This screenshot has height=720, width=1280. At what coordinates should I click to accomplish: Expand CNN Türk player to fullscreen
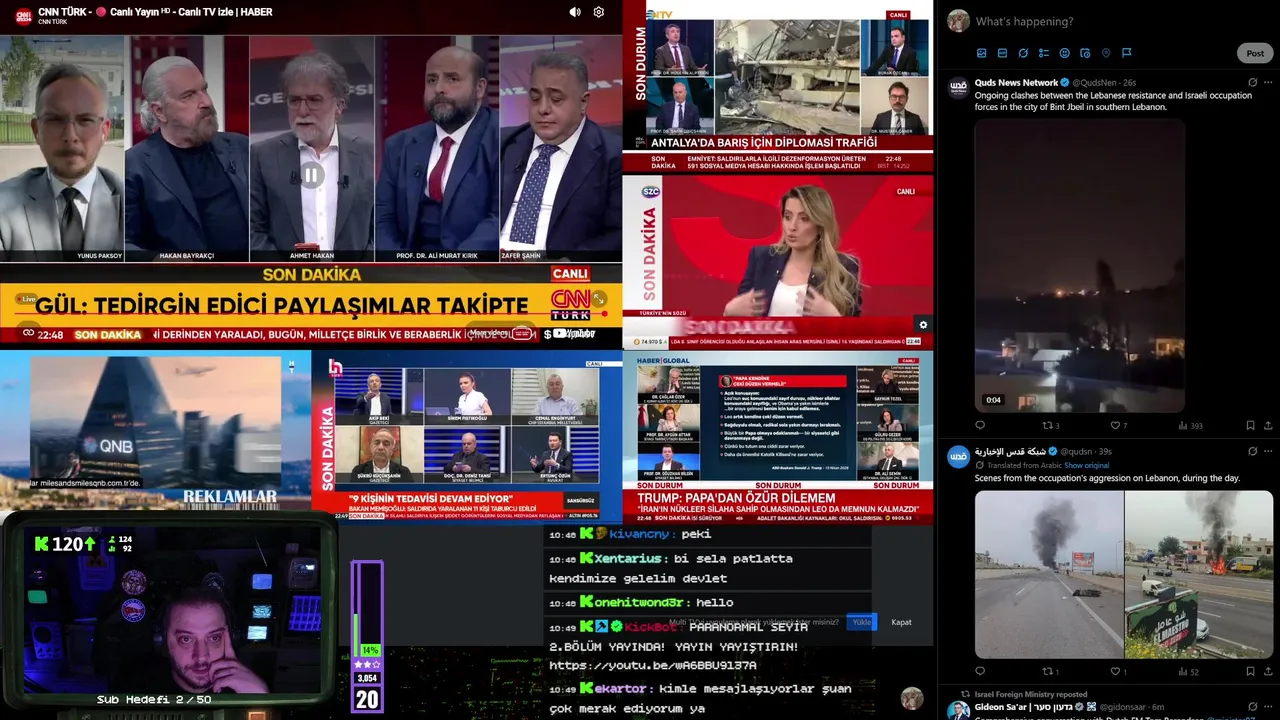click(x=599, y=299)
